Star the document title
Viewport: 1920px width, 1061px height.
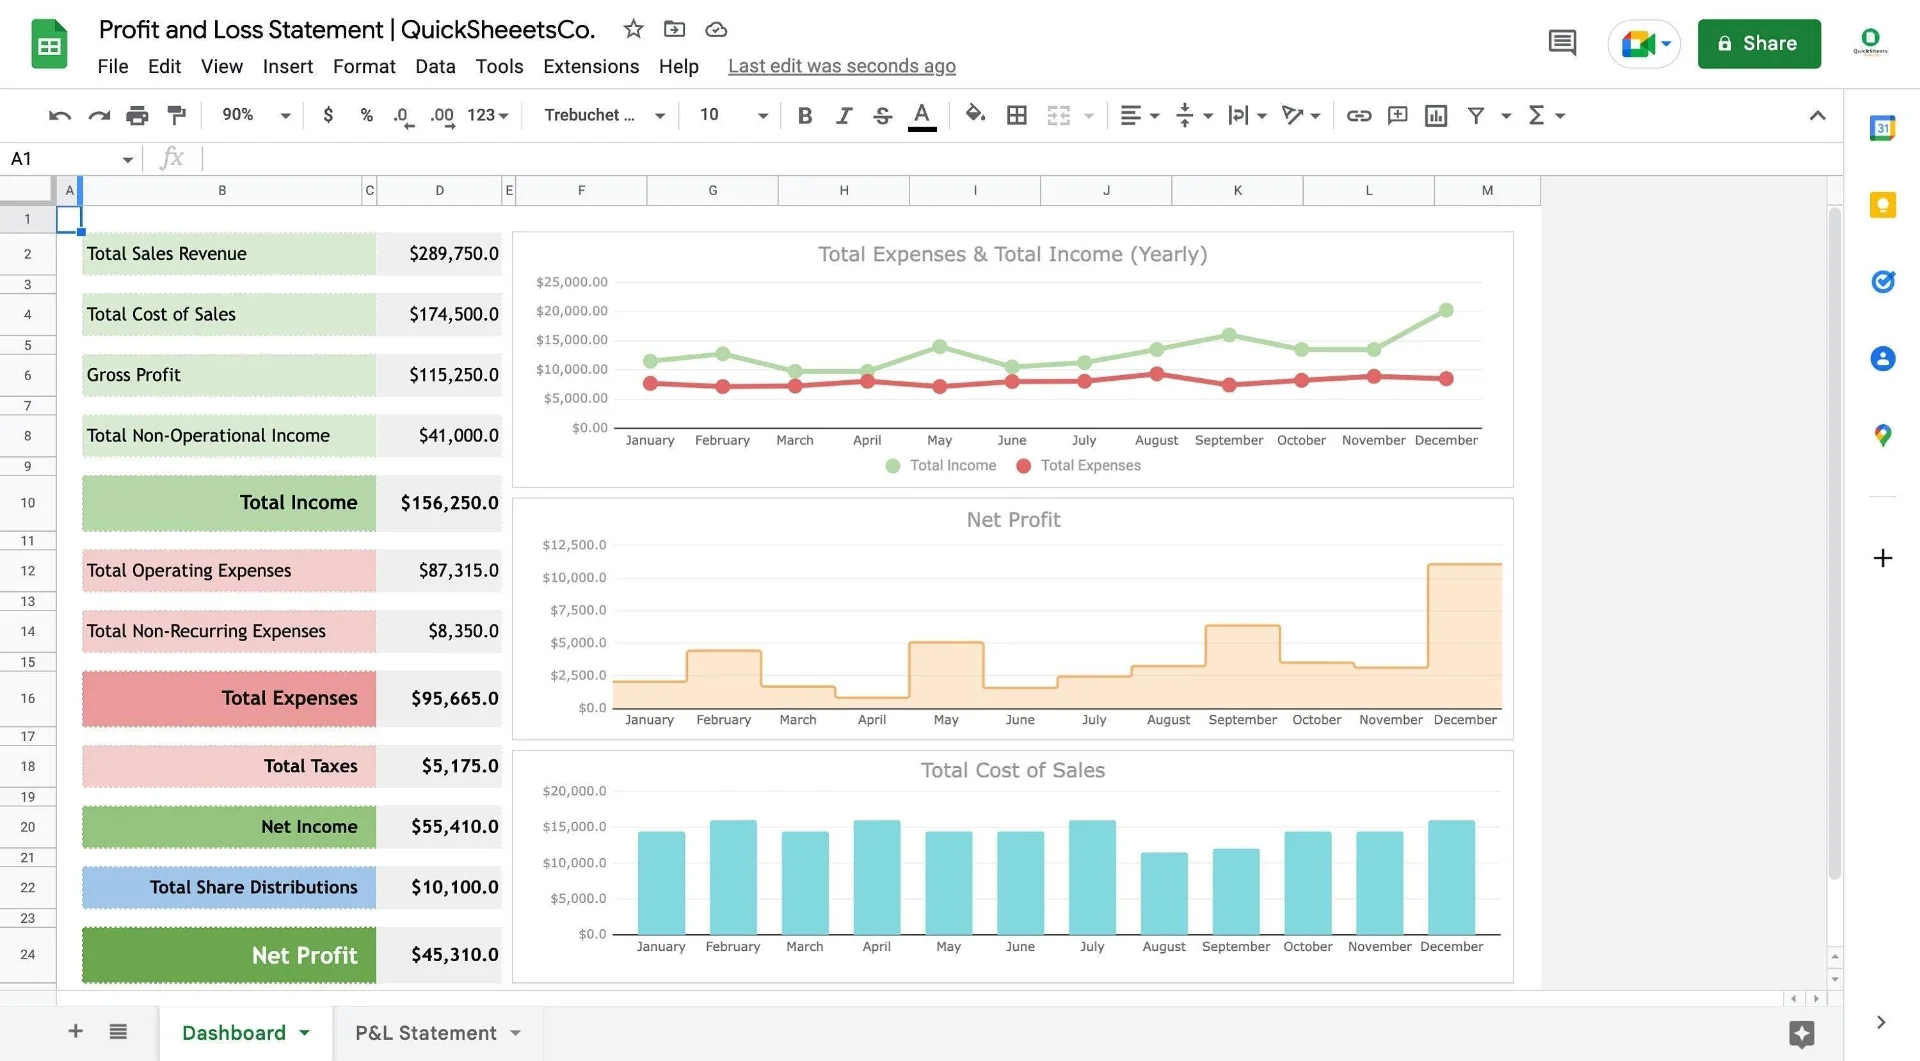(x=633, y=29)
